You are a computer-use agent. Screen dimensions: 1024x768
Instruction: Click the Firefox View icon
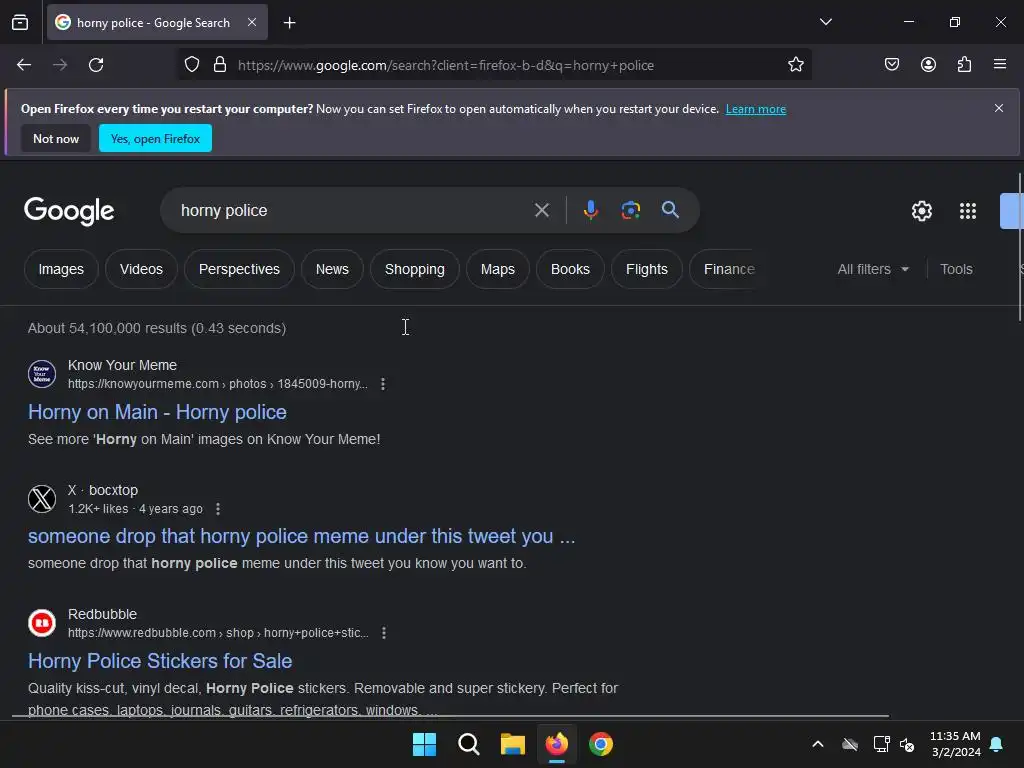[x=20, y=22]
